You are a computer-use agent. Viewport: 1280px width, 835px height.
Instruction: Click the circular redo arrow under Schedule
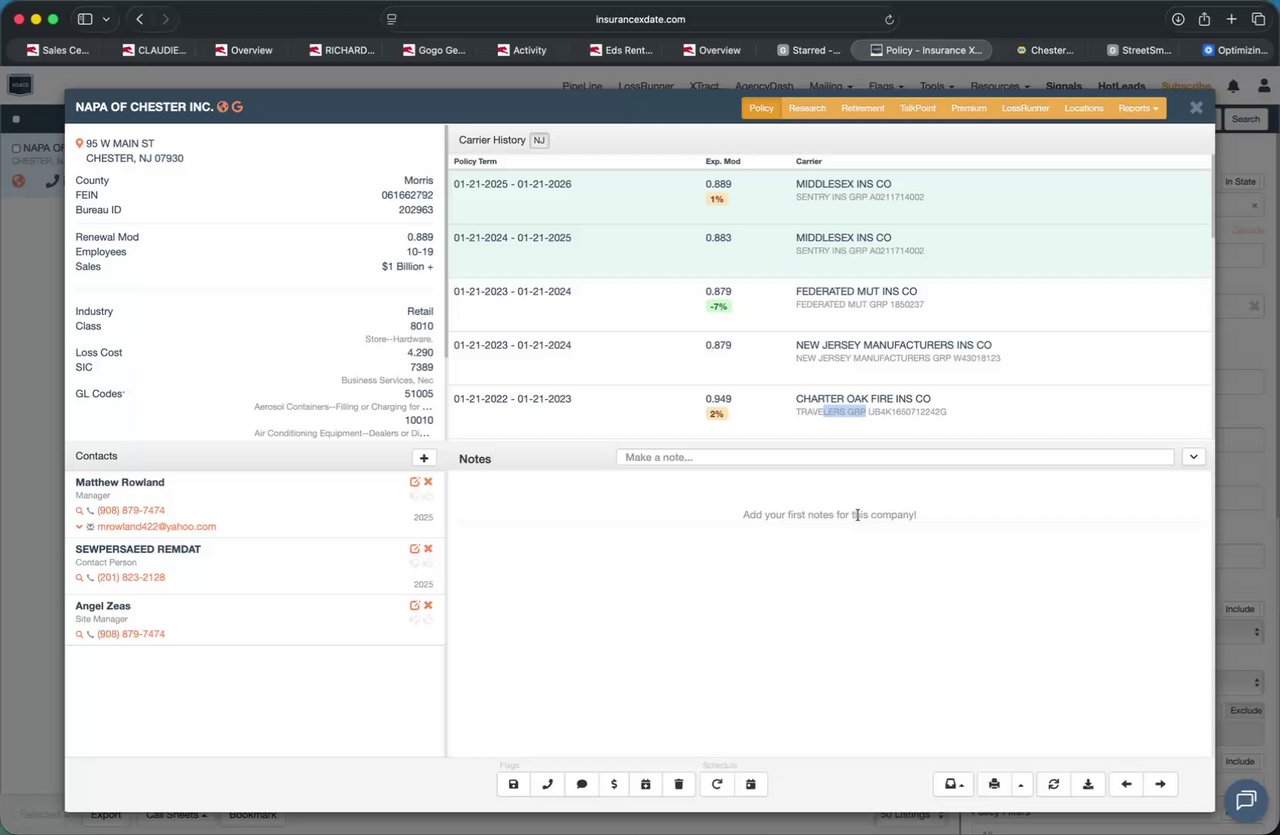(717, 784)
